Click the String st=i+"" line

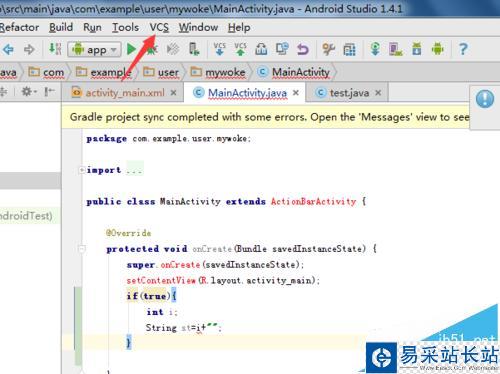[183, 328]
